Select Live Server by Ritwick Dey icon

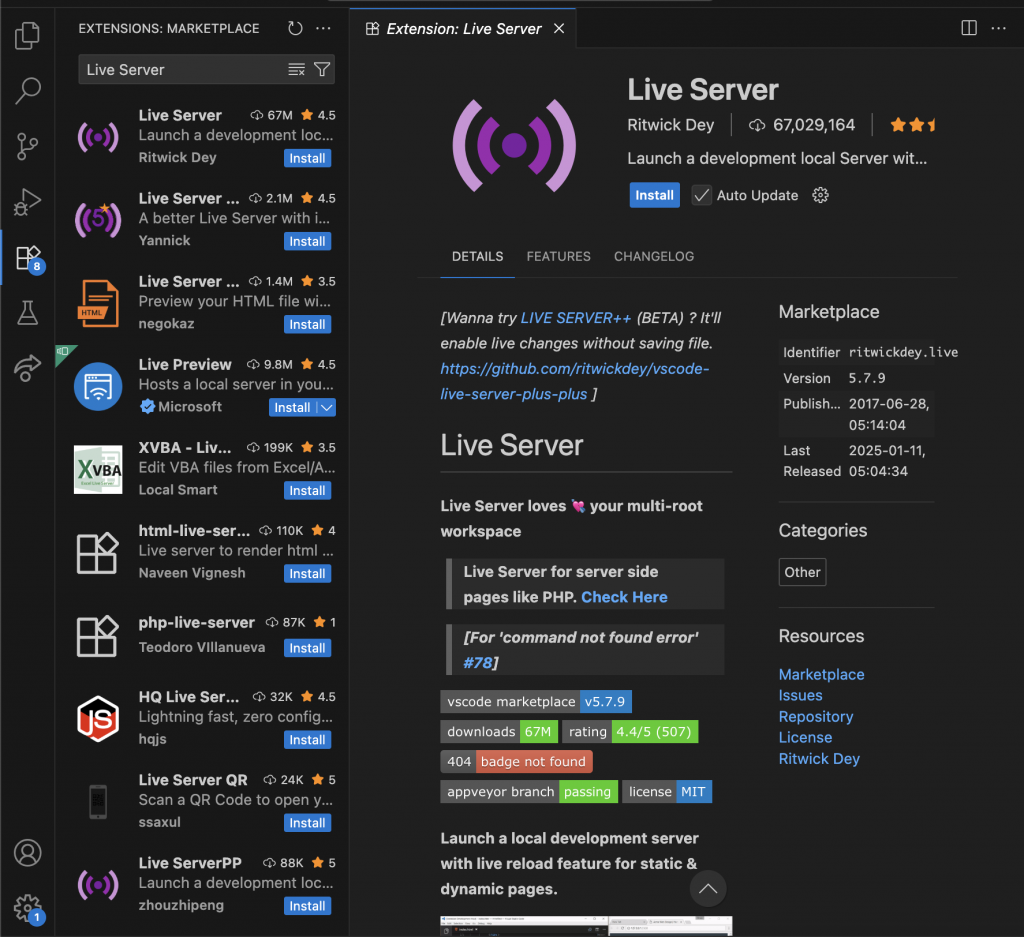(98, 137)
